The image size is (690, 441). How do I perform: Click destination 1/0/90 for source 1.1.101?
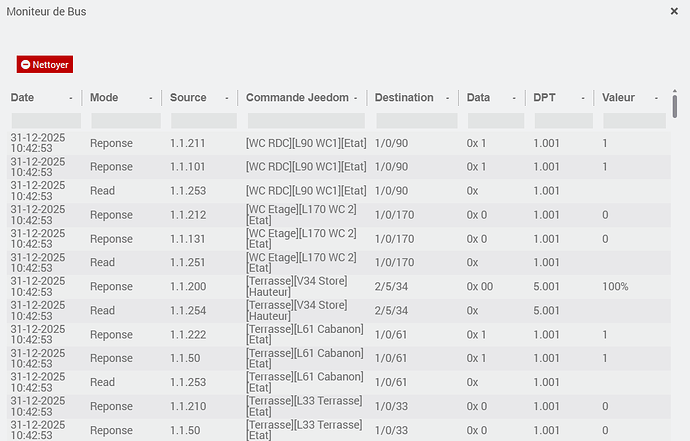point(391,167)
